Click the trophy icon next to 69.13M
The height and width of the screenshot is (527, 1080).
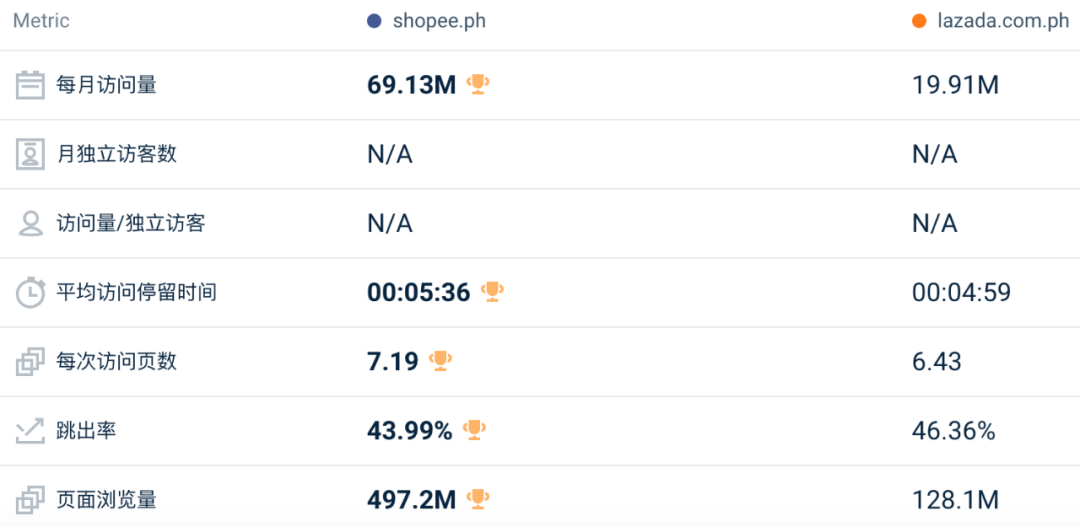(478, 85)
